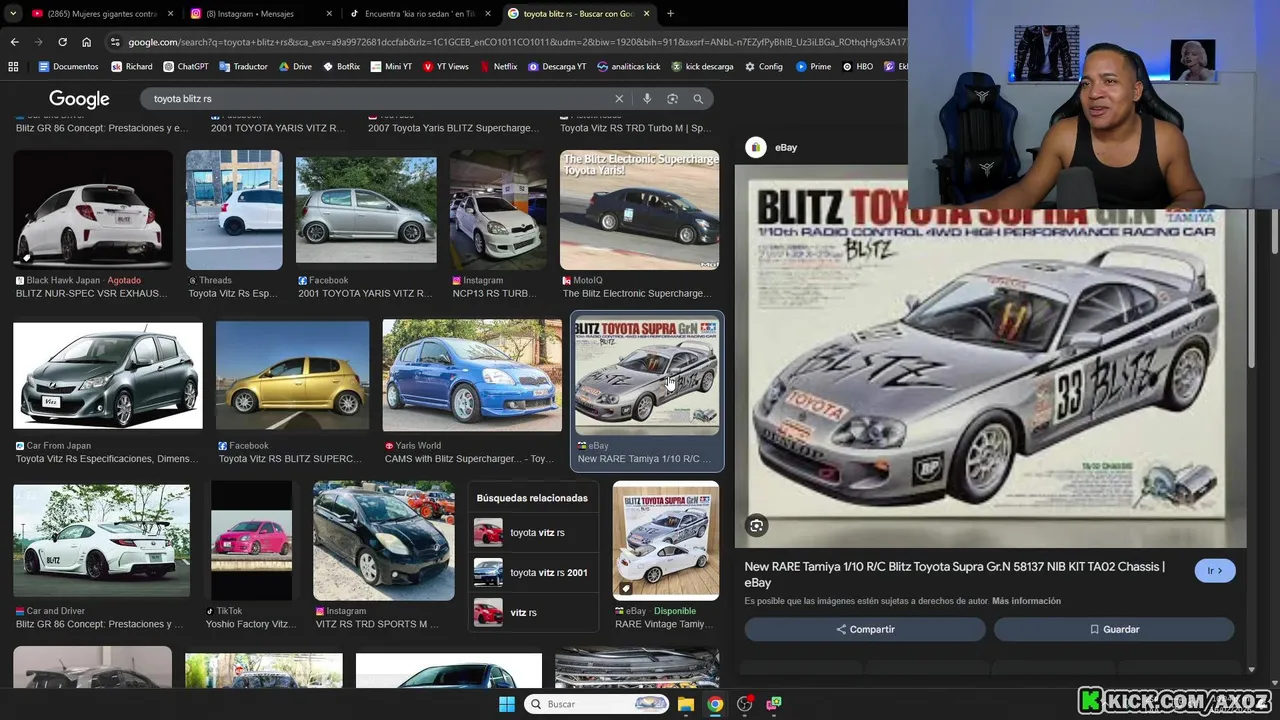Open the MotoIQ Blitz Supercharger thumbnail
Viewport: 1280px width, 720px height.
click(x=640, y=209)
